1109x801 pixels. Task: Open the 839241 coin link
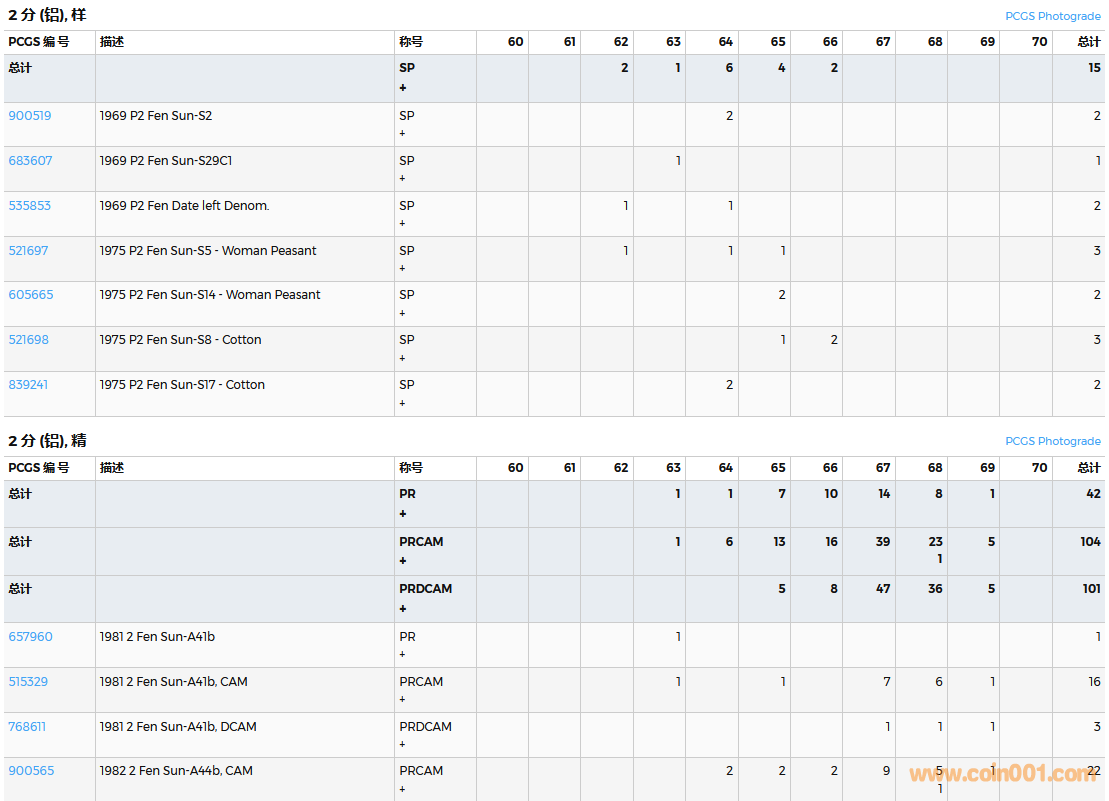28,385
